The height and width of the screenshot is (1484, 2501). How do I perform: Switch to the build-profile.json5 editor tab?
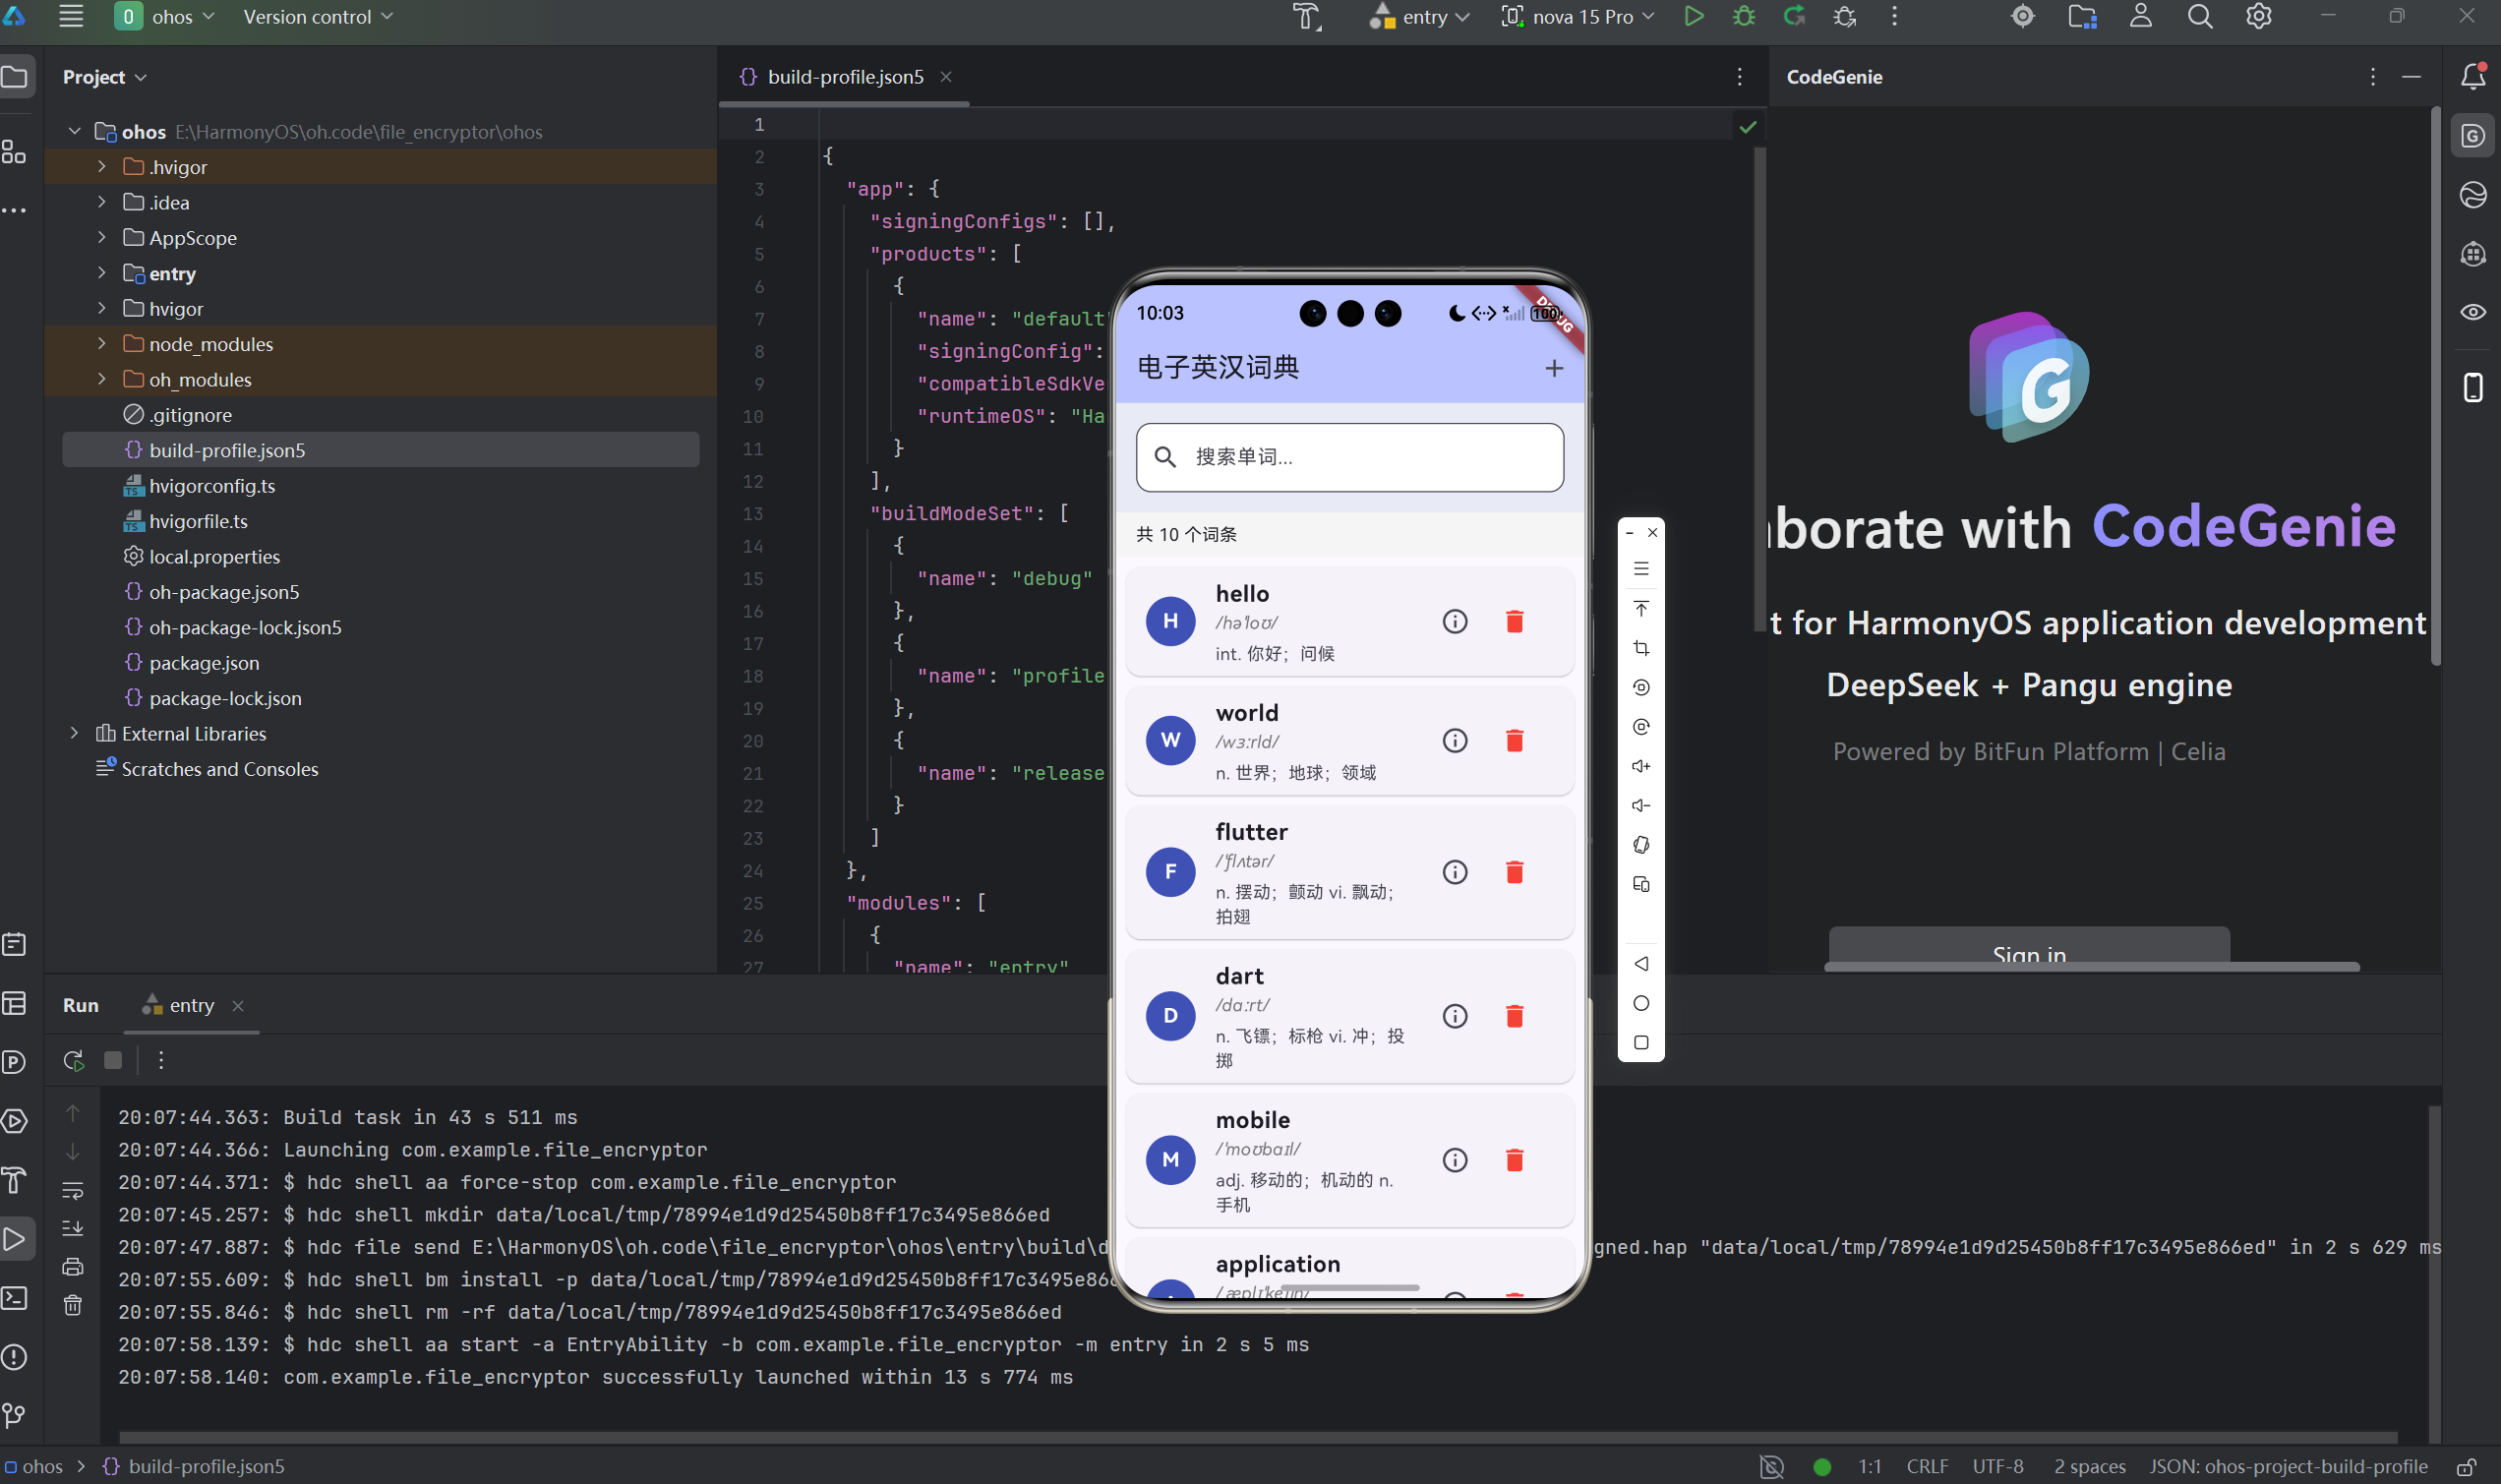844,77
